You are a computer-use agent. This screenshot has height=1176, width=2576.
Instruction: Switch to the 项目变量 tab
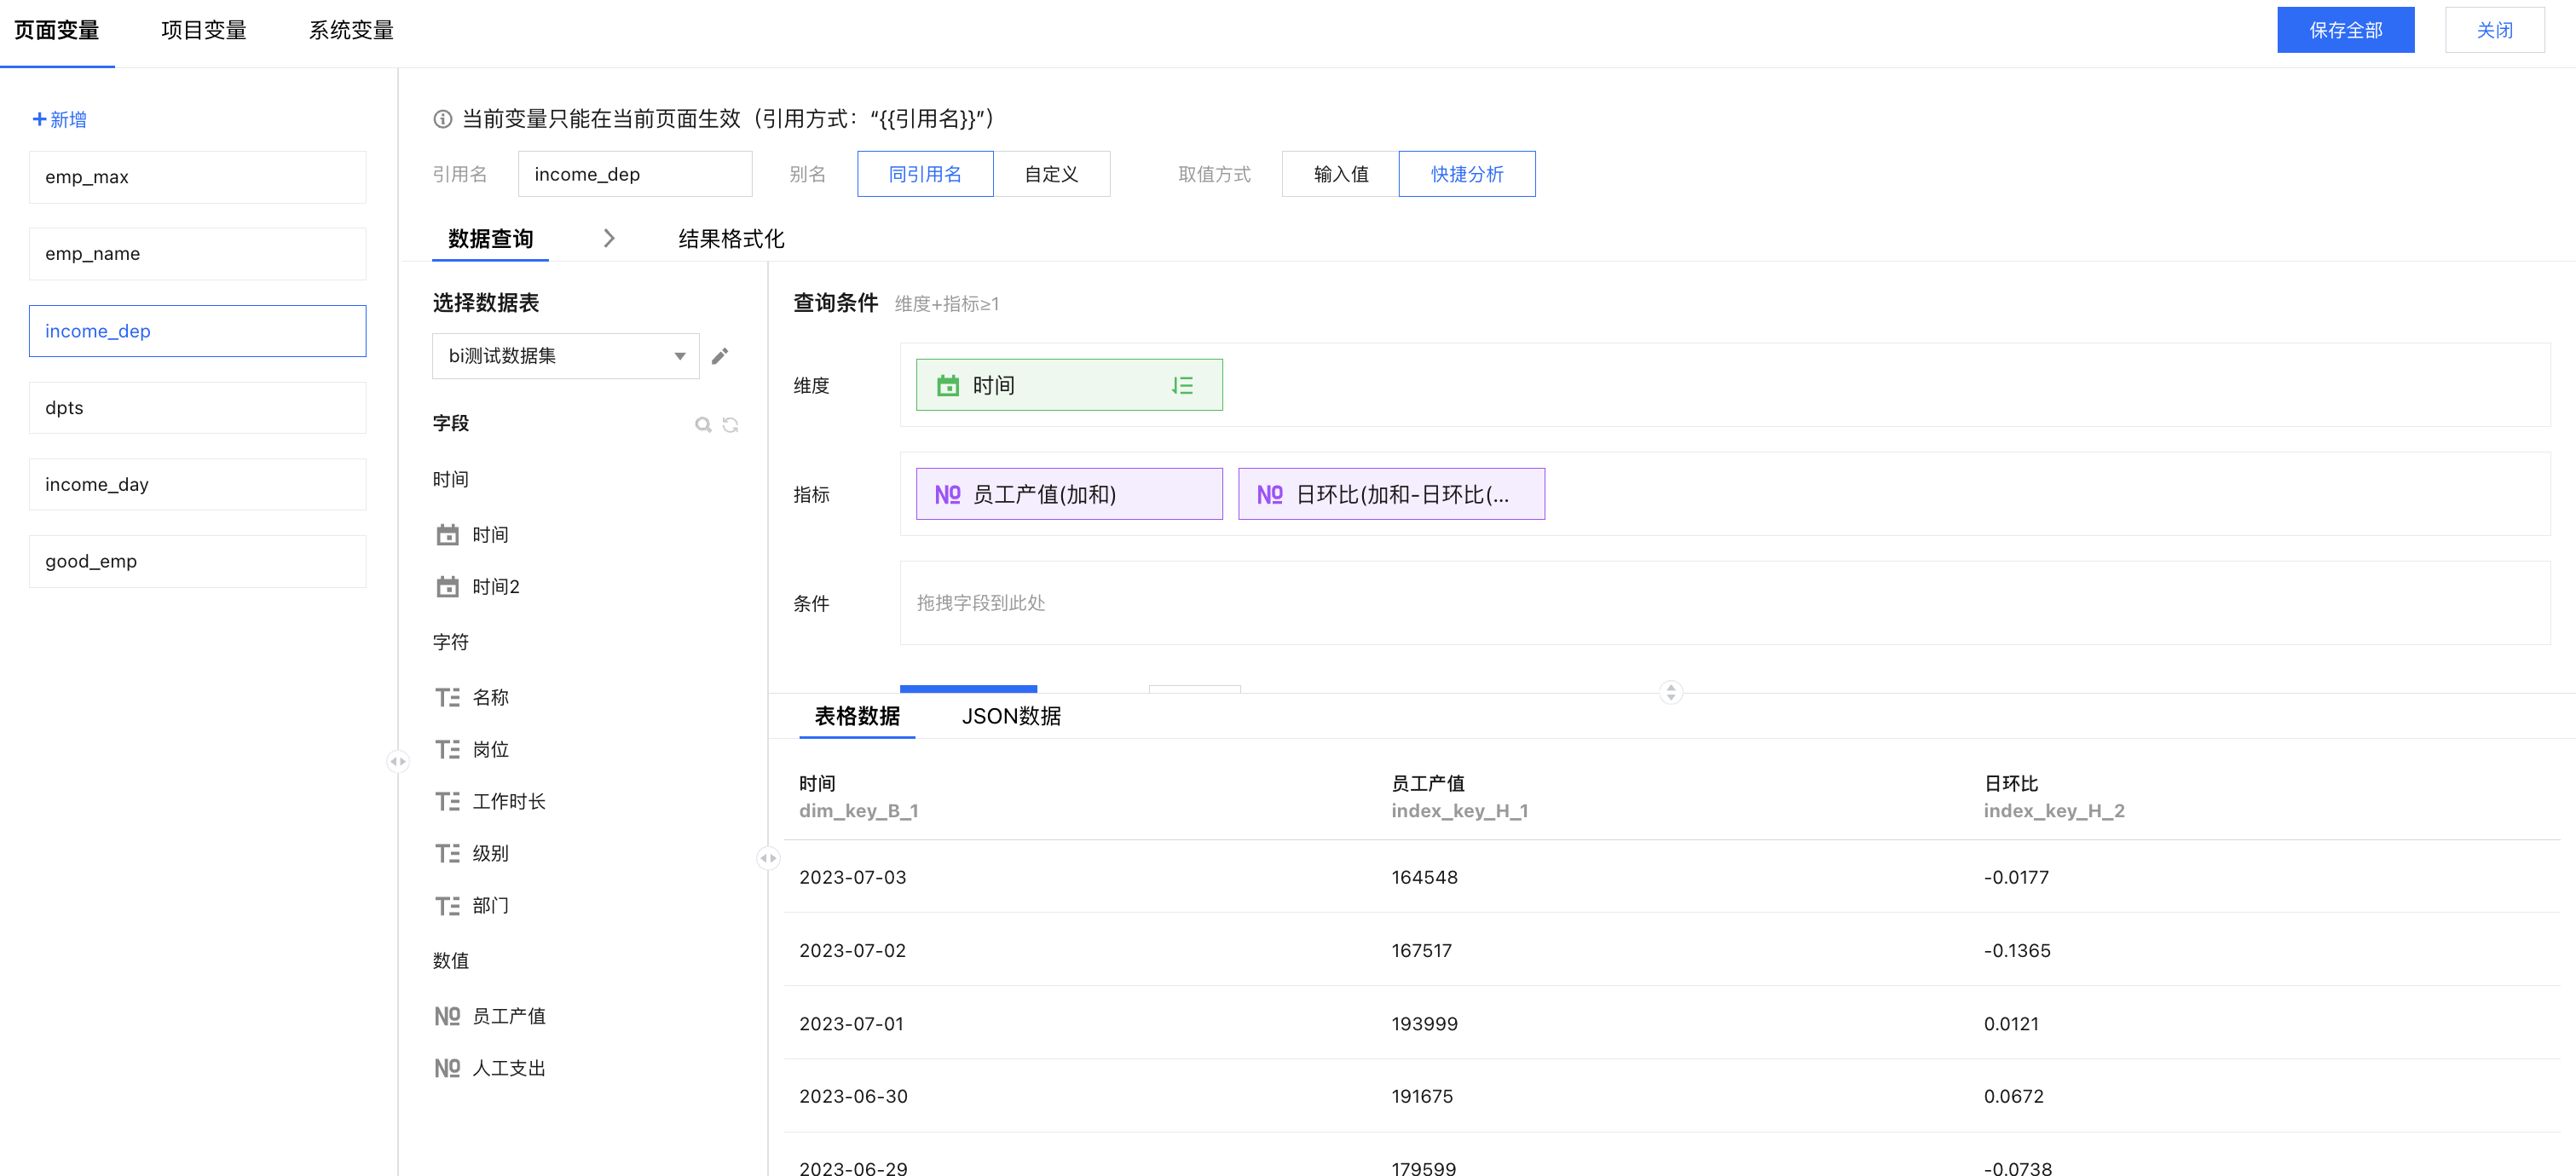tap(203, 30)
